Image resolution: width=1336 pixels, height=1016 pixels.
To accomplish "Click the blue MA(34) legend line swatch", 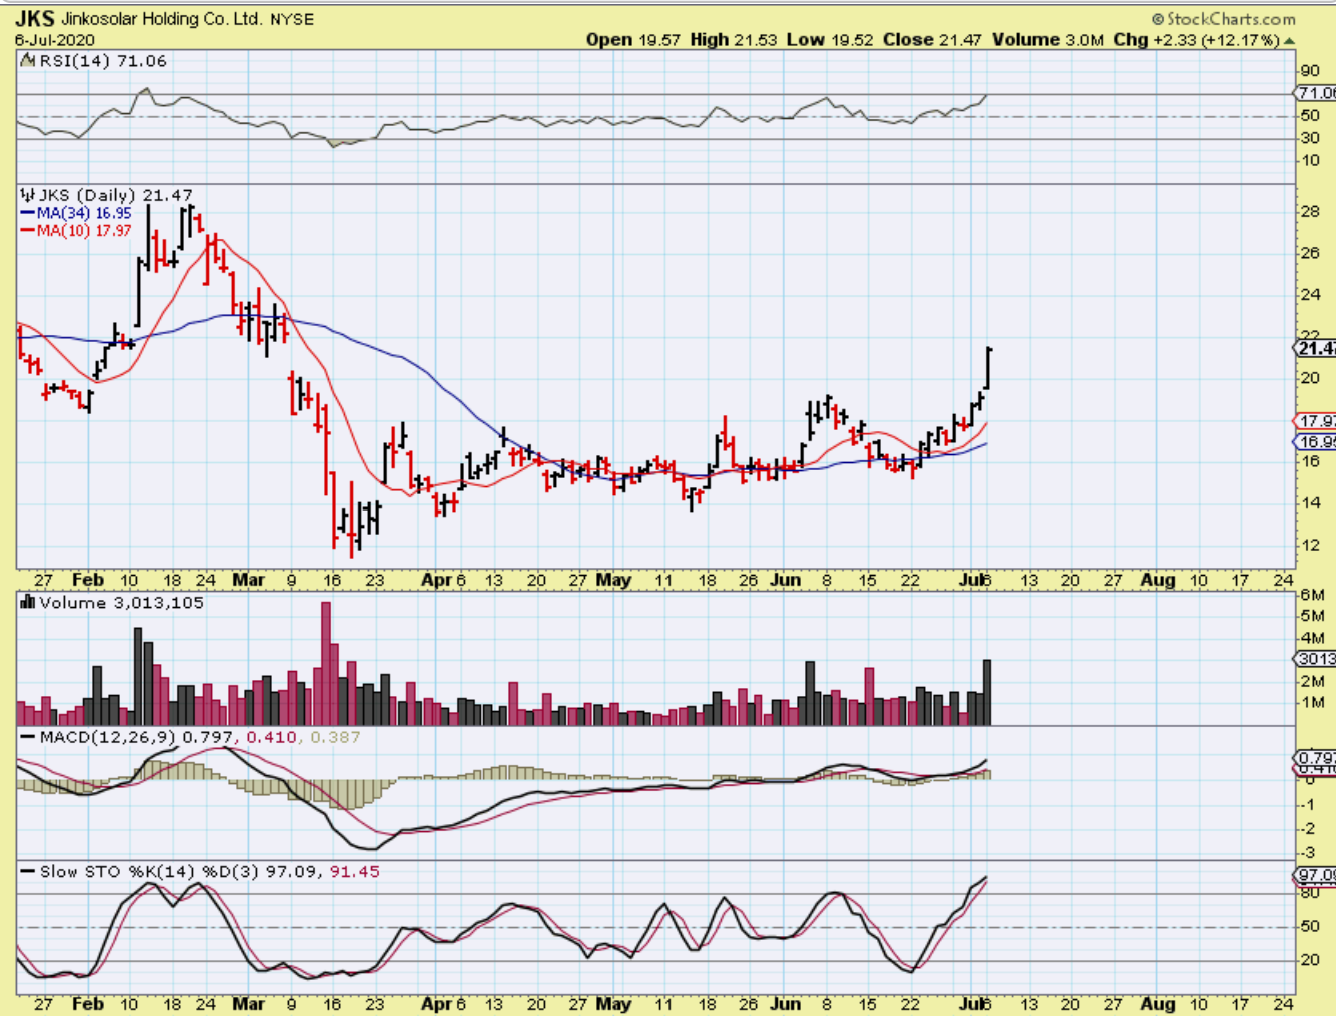I will pyautogui.click(x=28, y=213).
